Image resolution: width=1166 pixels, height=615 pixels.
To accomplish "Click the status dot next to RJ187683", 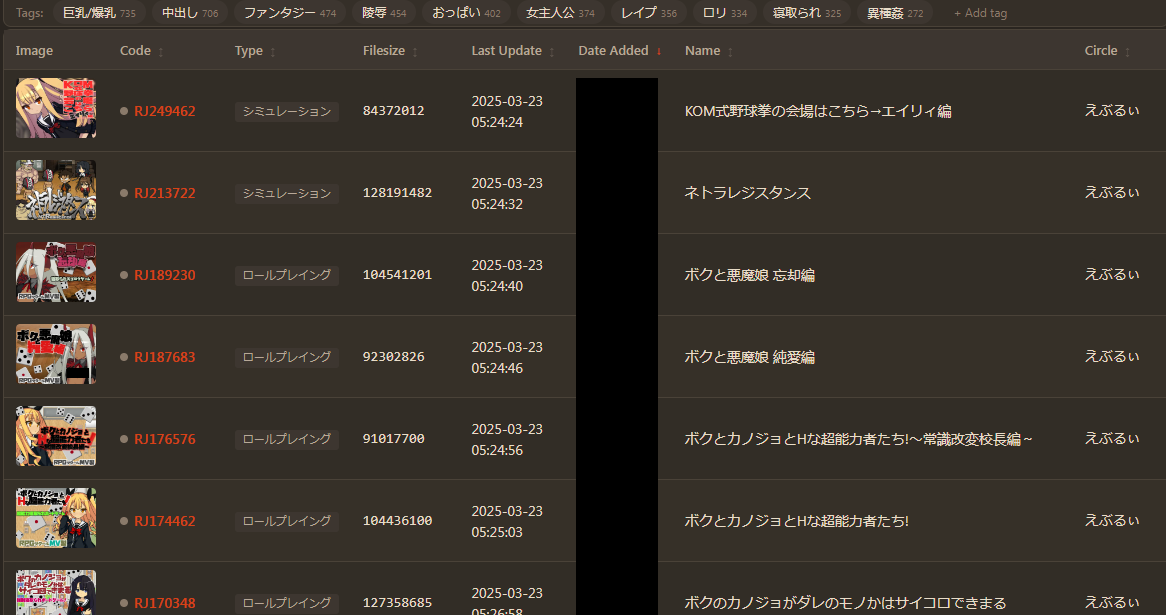I will (x=124, y=357).
